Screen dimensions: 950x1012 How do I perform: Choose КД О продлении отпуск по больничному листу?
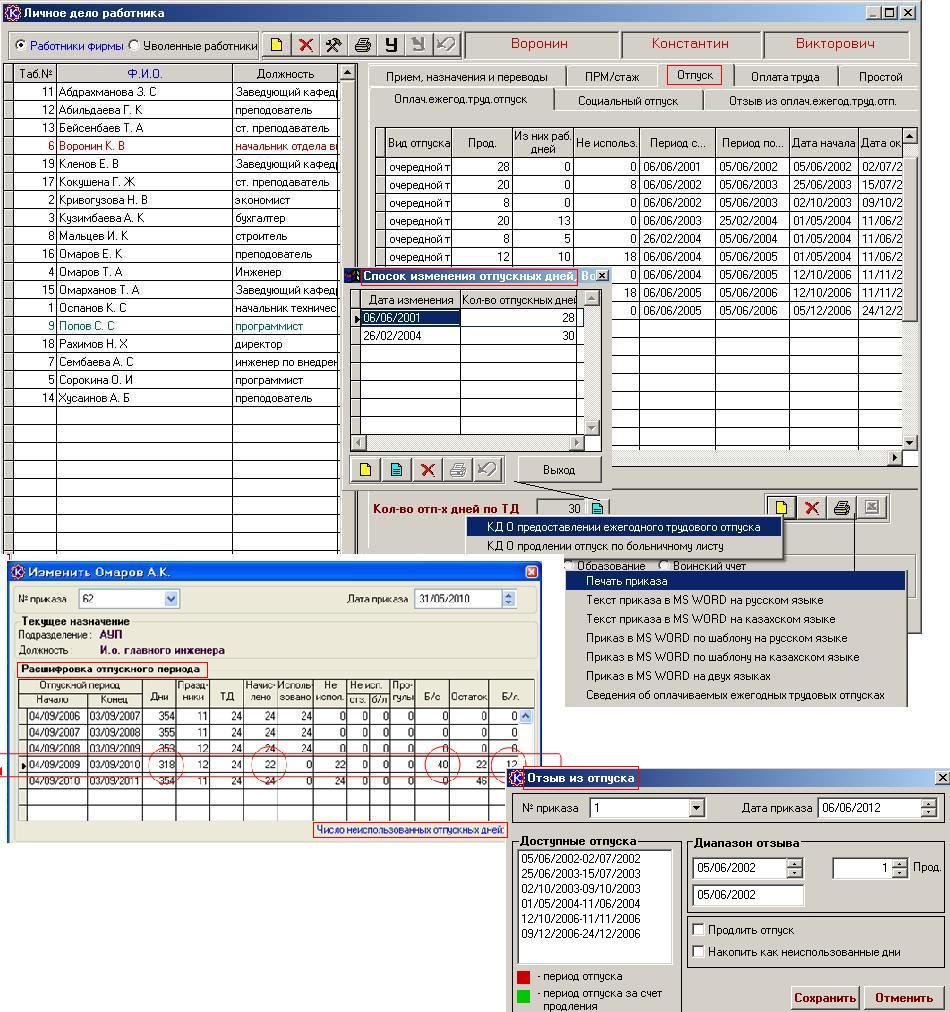click(623, 546)
